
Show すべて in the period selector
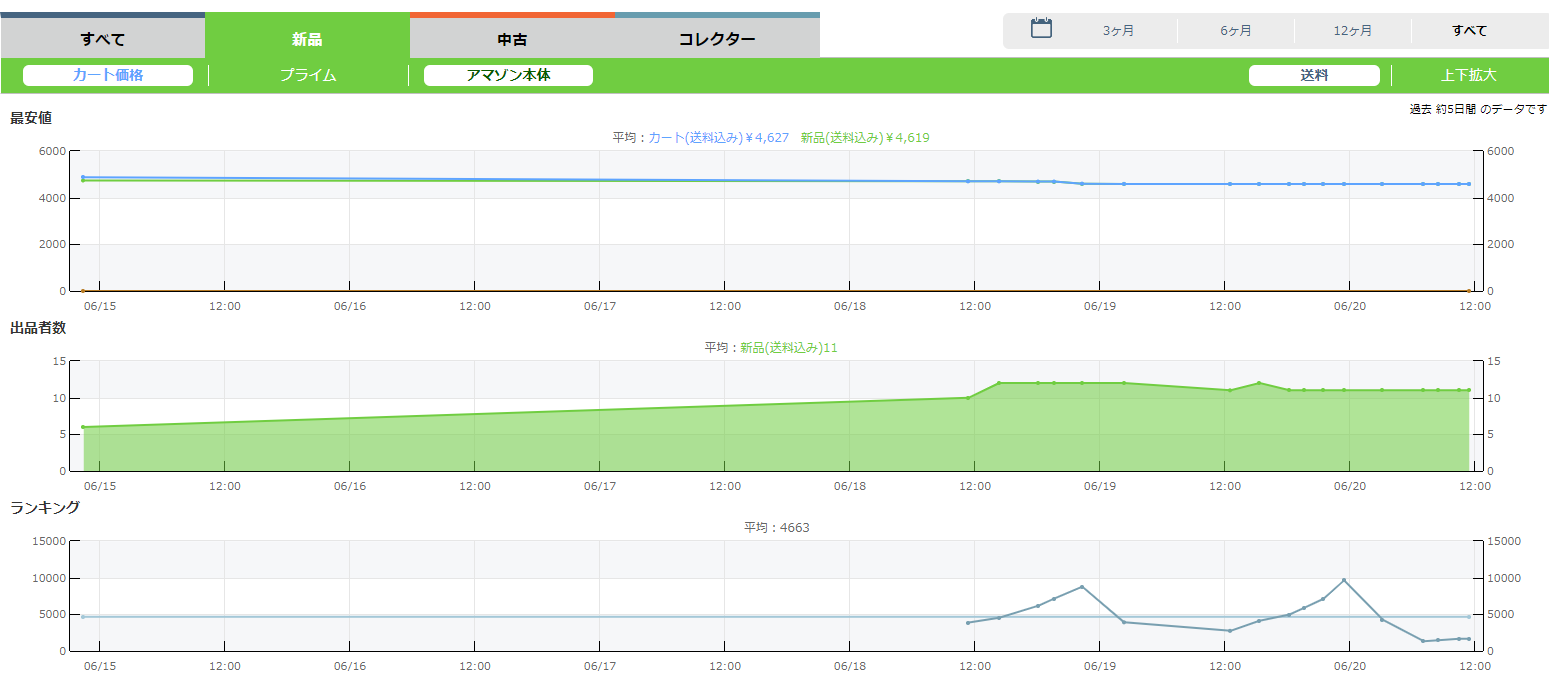(1469, 31)
